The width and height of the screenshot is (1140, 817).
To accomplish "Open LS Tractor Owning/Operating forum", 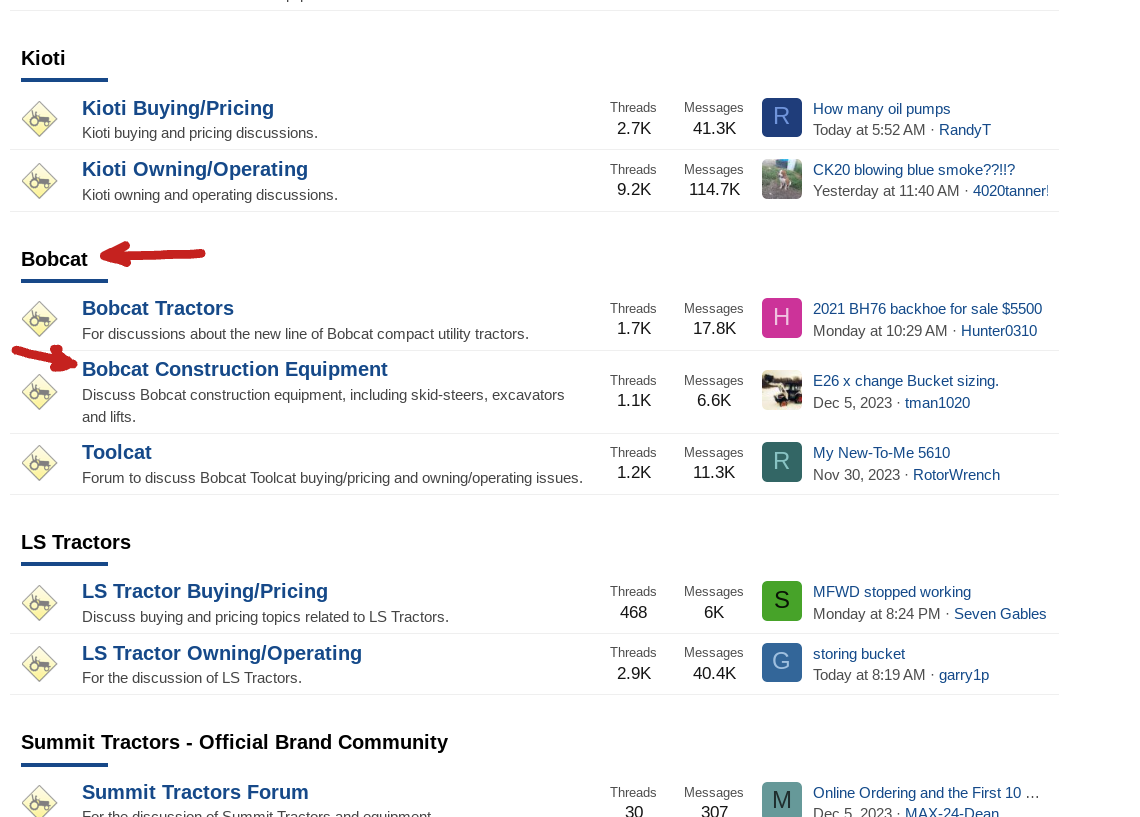I will click(x=222, y=653).
